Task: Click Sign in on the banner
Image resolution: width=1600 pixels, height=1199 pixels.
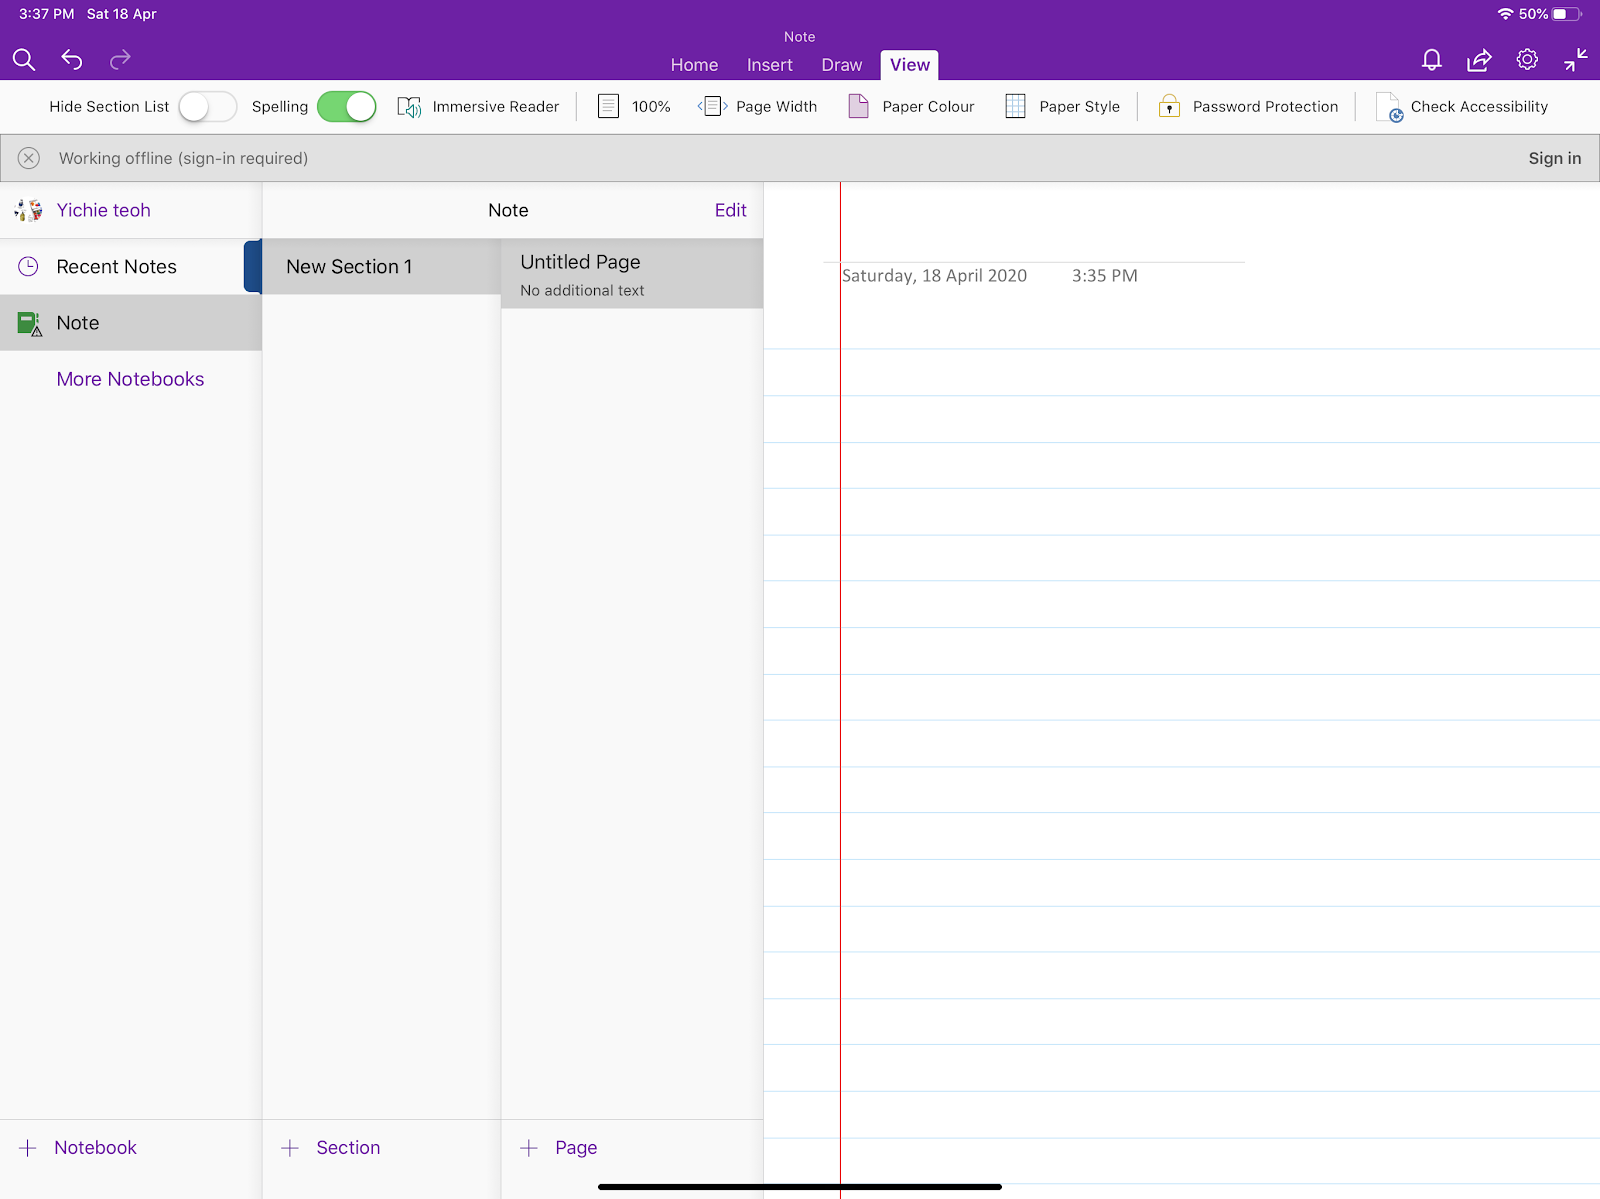Action: coord(1555,158)
